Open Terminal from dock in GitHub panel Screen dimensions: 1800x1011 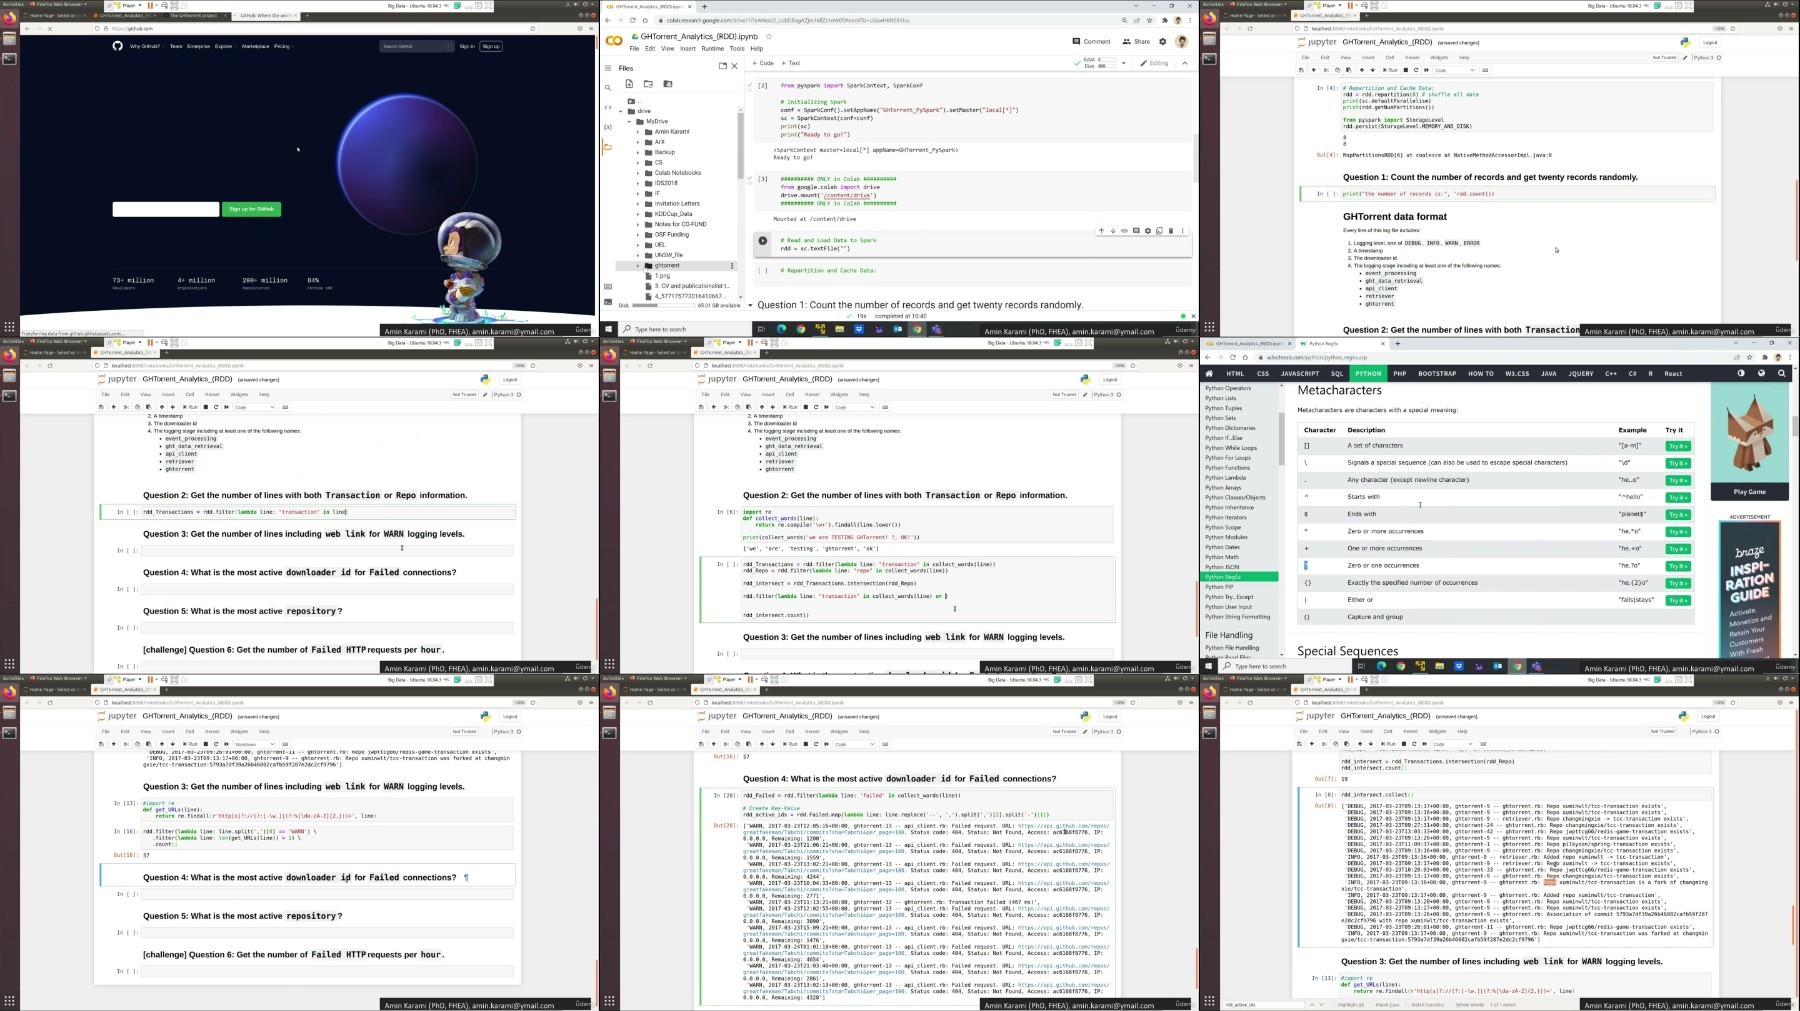9,59
